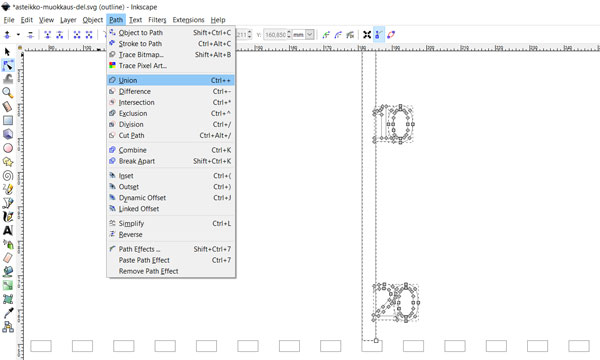Open the Help menu
The image size is (600, 360).
[x=218, y=20]
